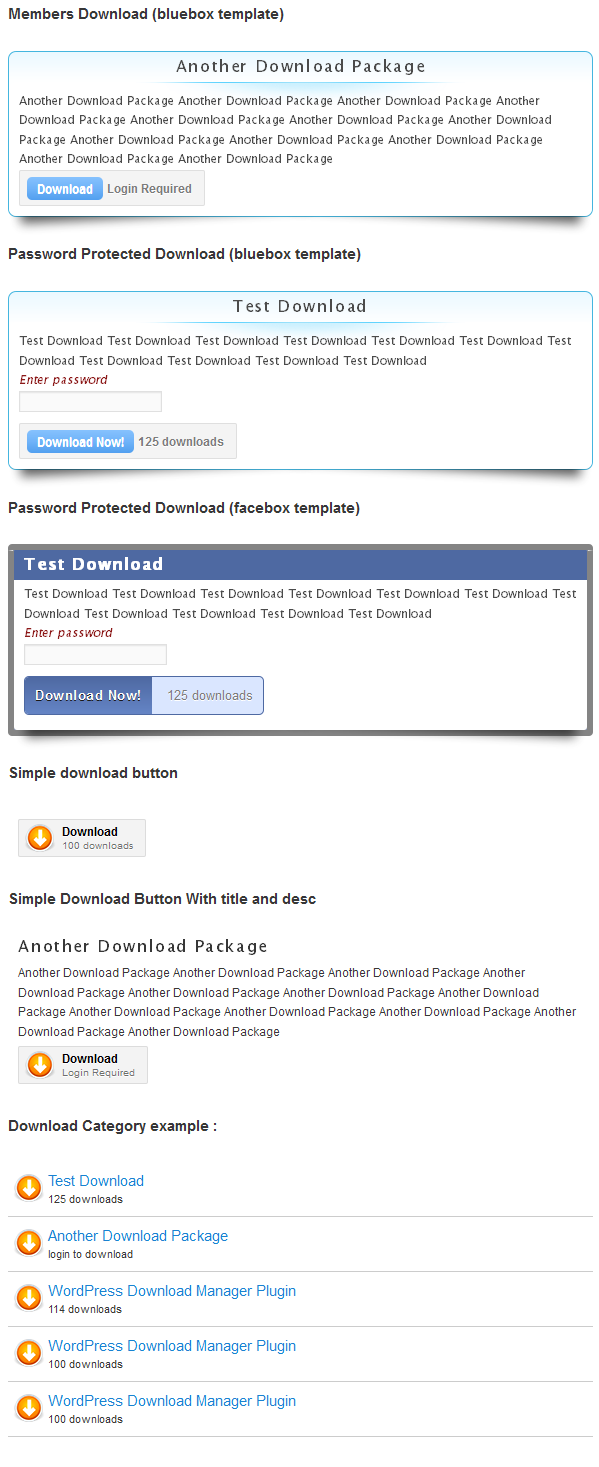The height and width of the screenshot is (1467, 599).
Task: Open WordPress Download Manager Plugin link with 114 downloads
Action: [x=172, y=1291]
